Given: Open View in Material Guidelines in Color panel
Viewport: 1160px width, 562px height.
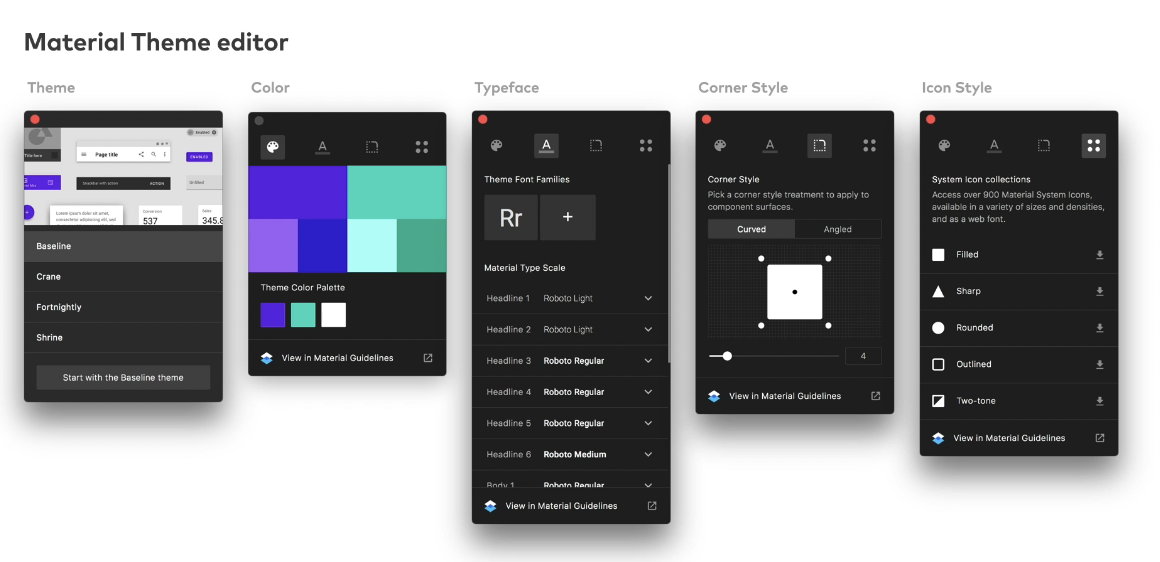Looking at the screenshot, I should point(337,358).
